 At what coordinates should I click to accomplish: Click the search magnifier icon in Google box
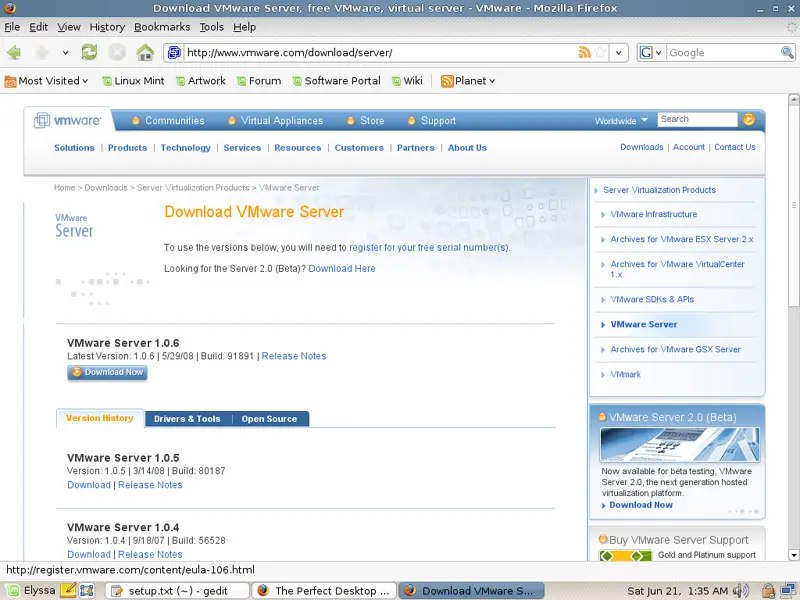pos(787,53)
